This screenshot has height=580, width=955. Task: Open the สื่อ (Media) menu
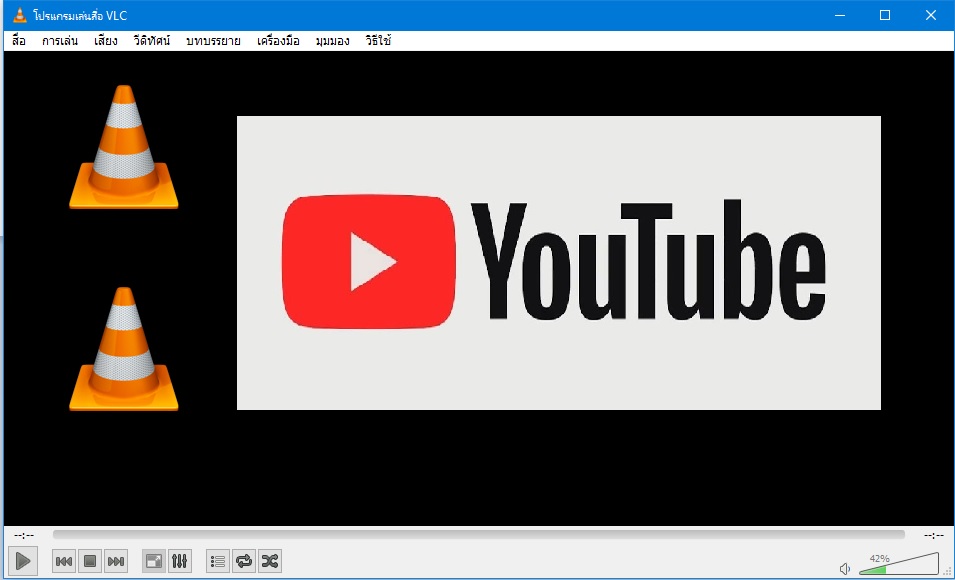[19, 41]
